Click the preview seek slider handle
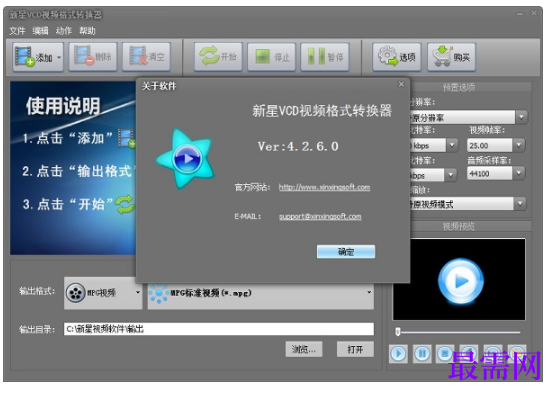560x397 pixels. click(x=398, y=332)
